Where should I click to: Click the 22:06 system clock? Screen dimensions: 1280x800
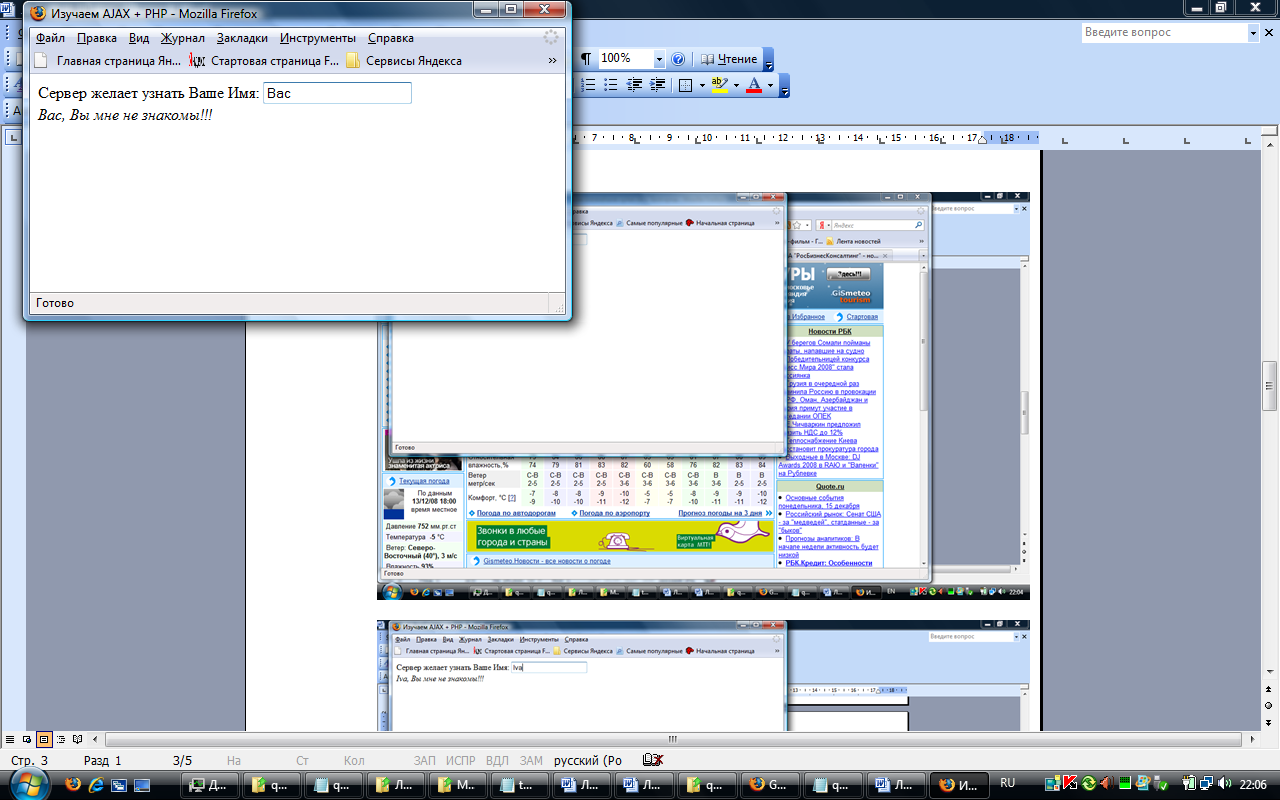pos(1254,784)
